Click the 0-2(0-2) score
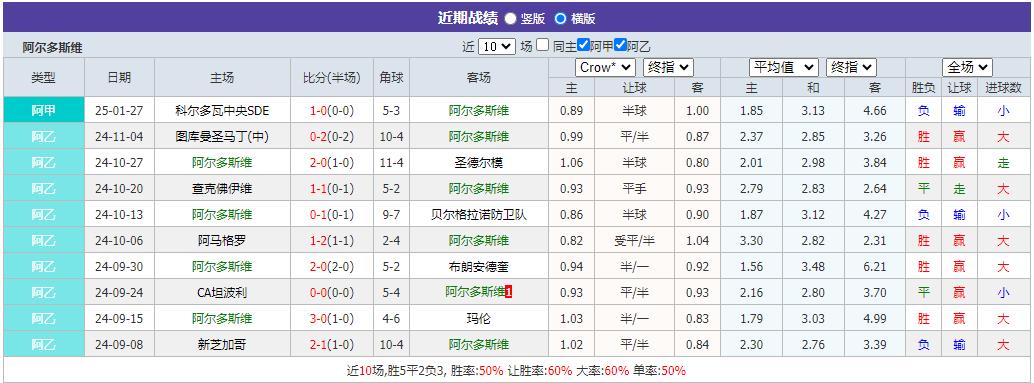1034x383 pixels. [x=332, y=136]
